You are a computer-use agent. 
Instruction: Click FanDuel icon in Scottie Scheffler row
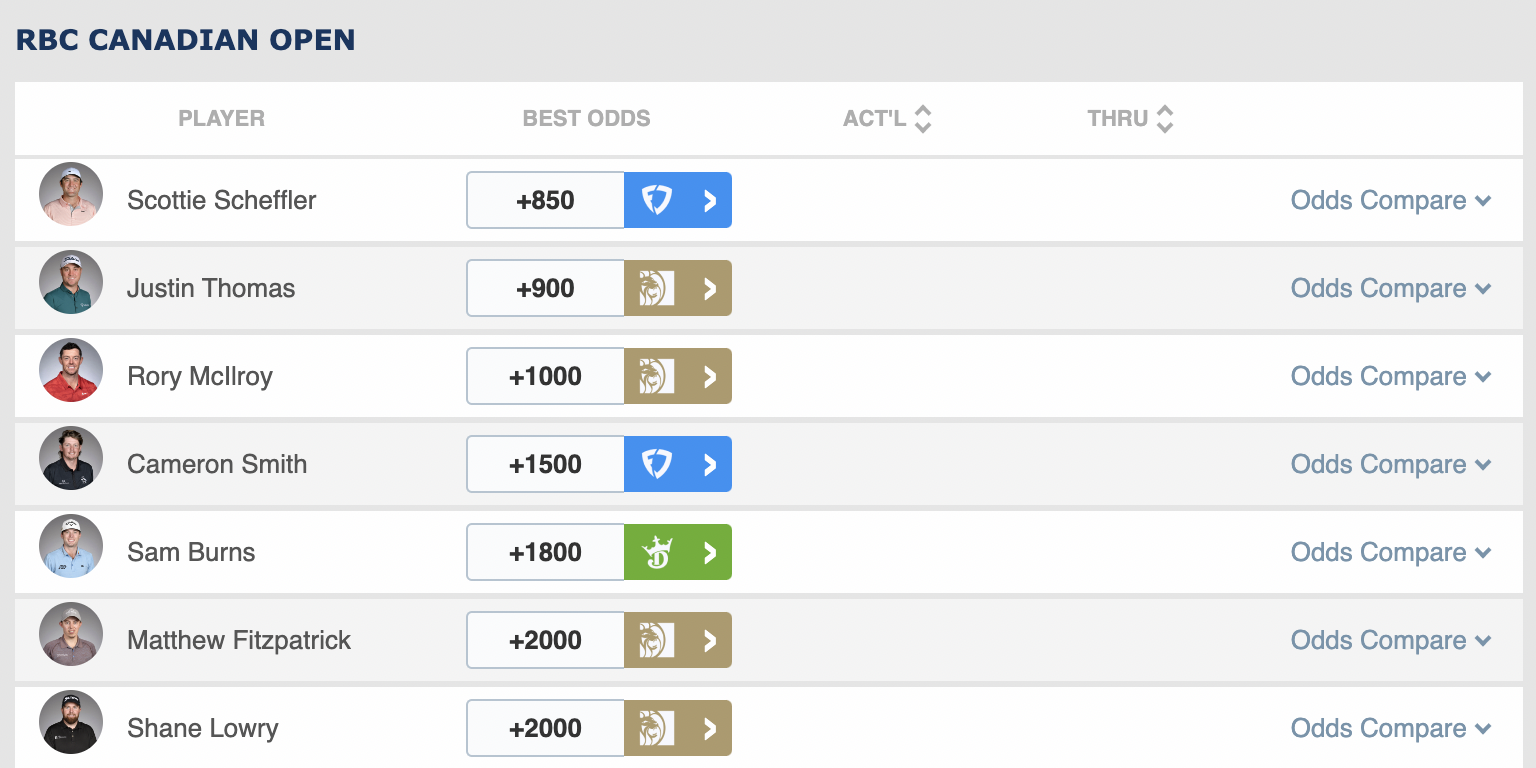656,200
